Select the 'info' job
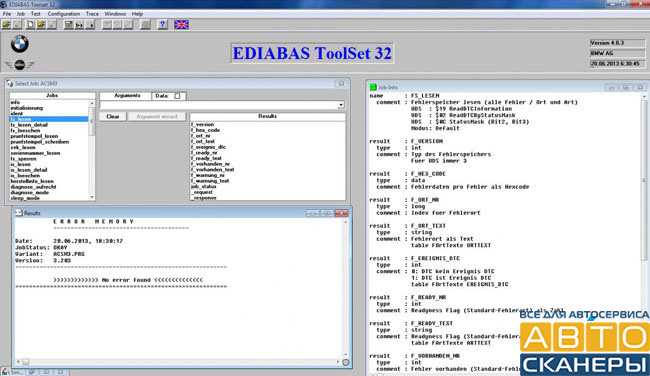Screen dimensions: 650x376 pos(15,102)
